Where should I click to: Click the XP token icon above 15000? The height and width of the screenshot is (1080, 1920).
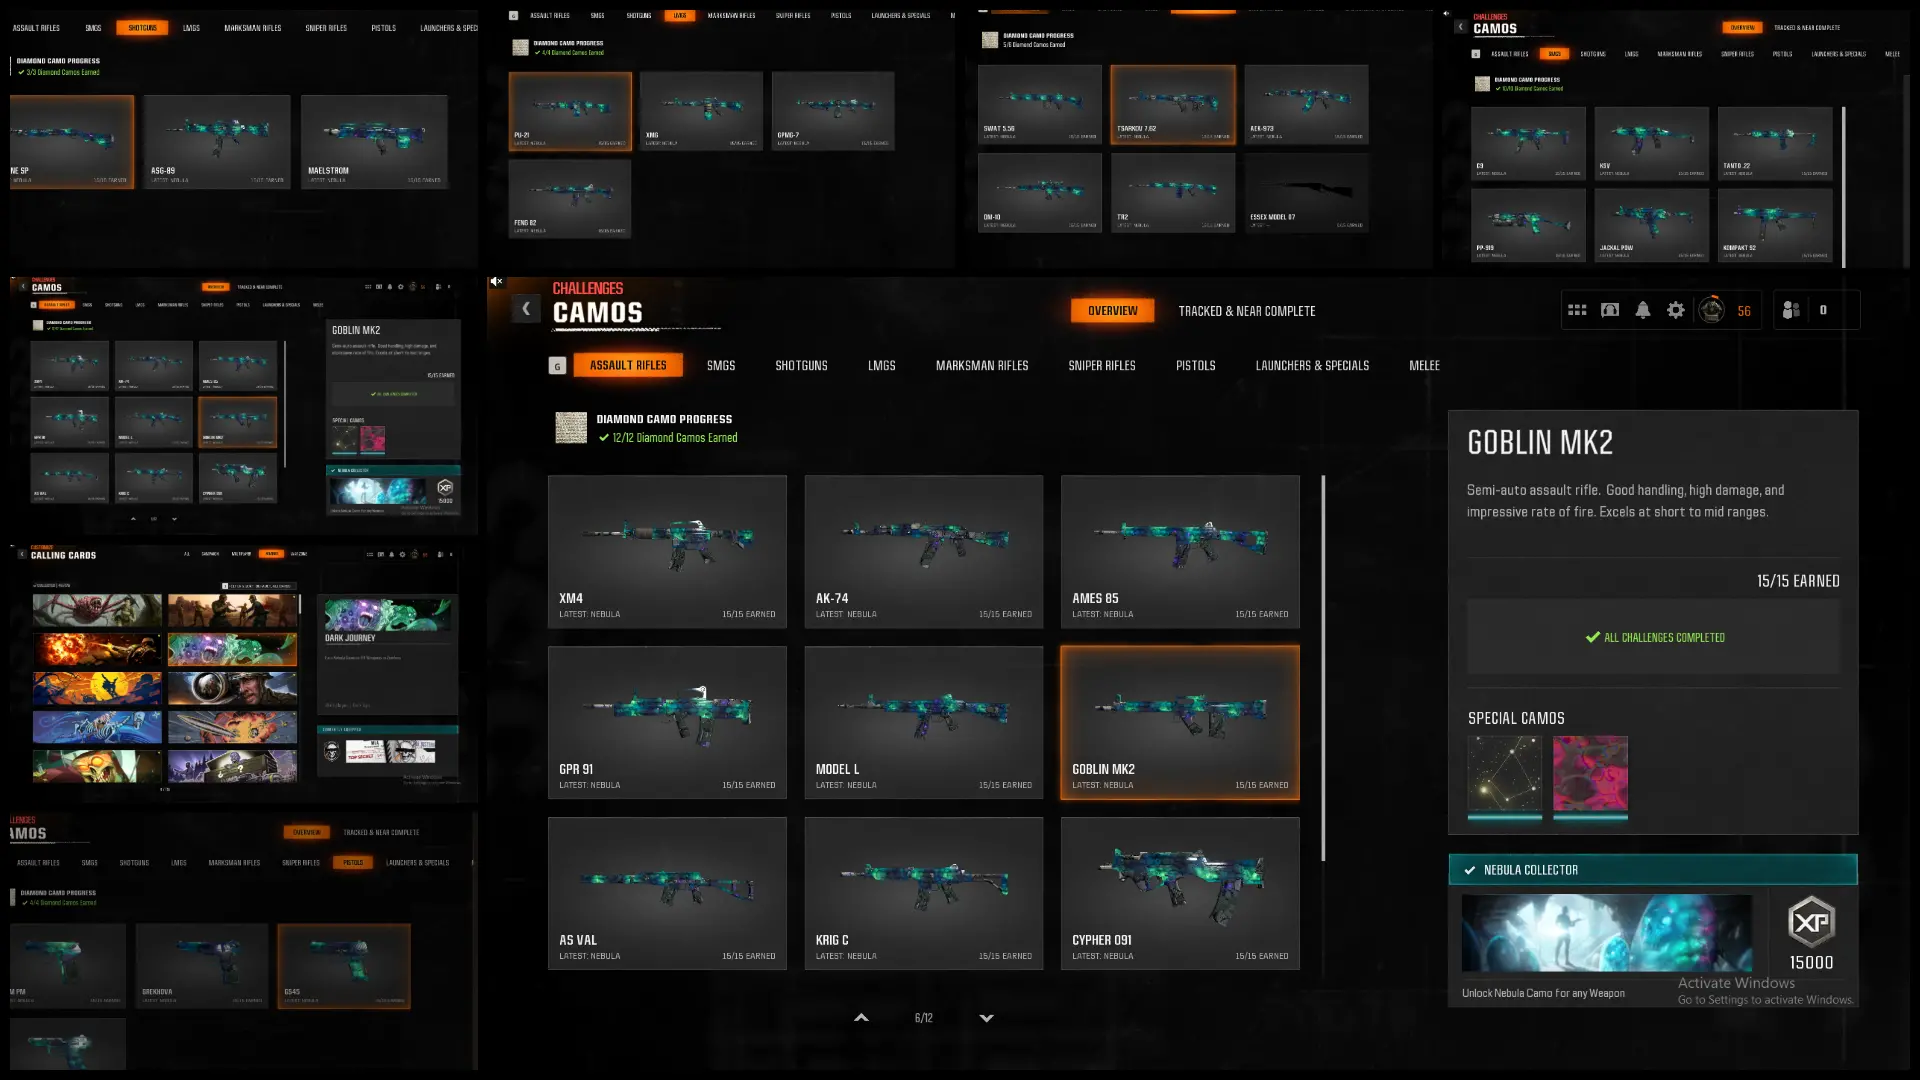[x=1811, y=922]
